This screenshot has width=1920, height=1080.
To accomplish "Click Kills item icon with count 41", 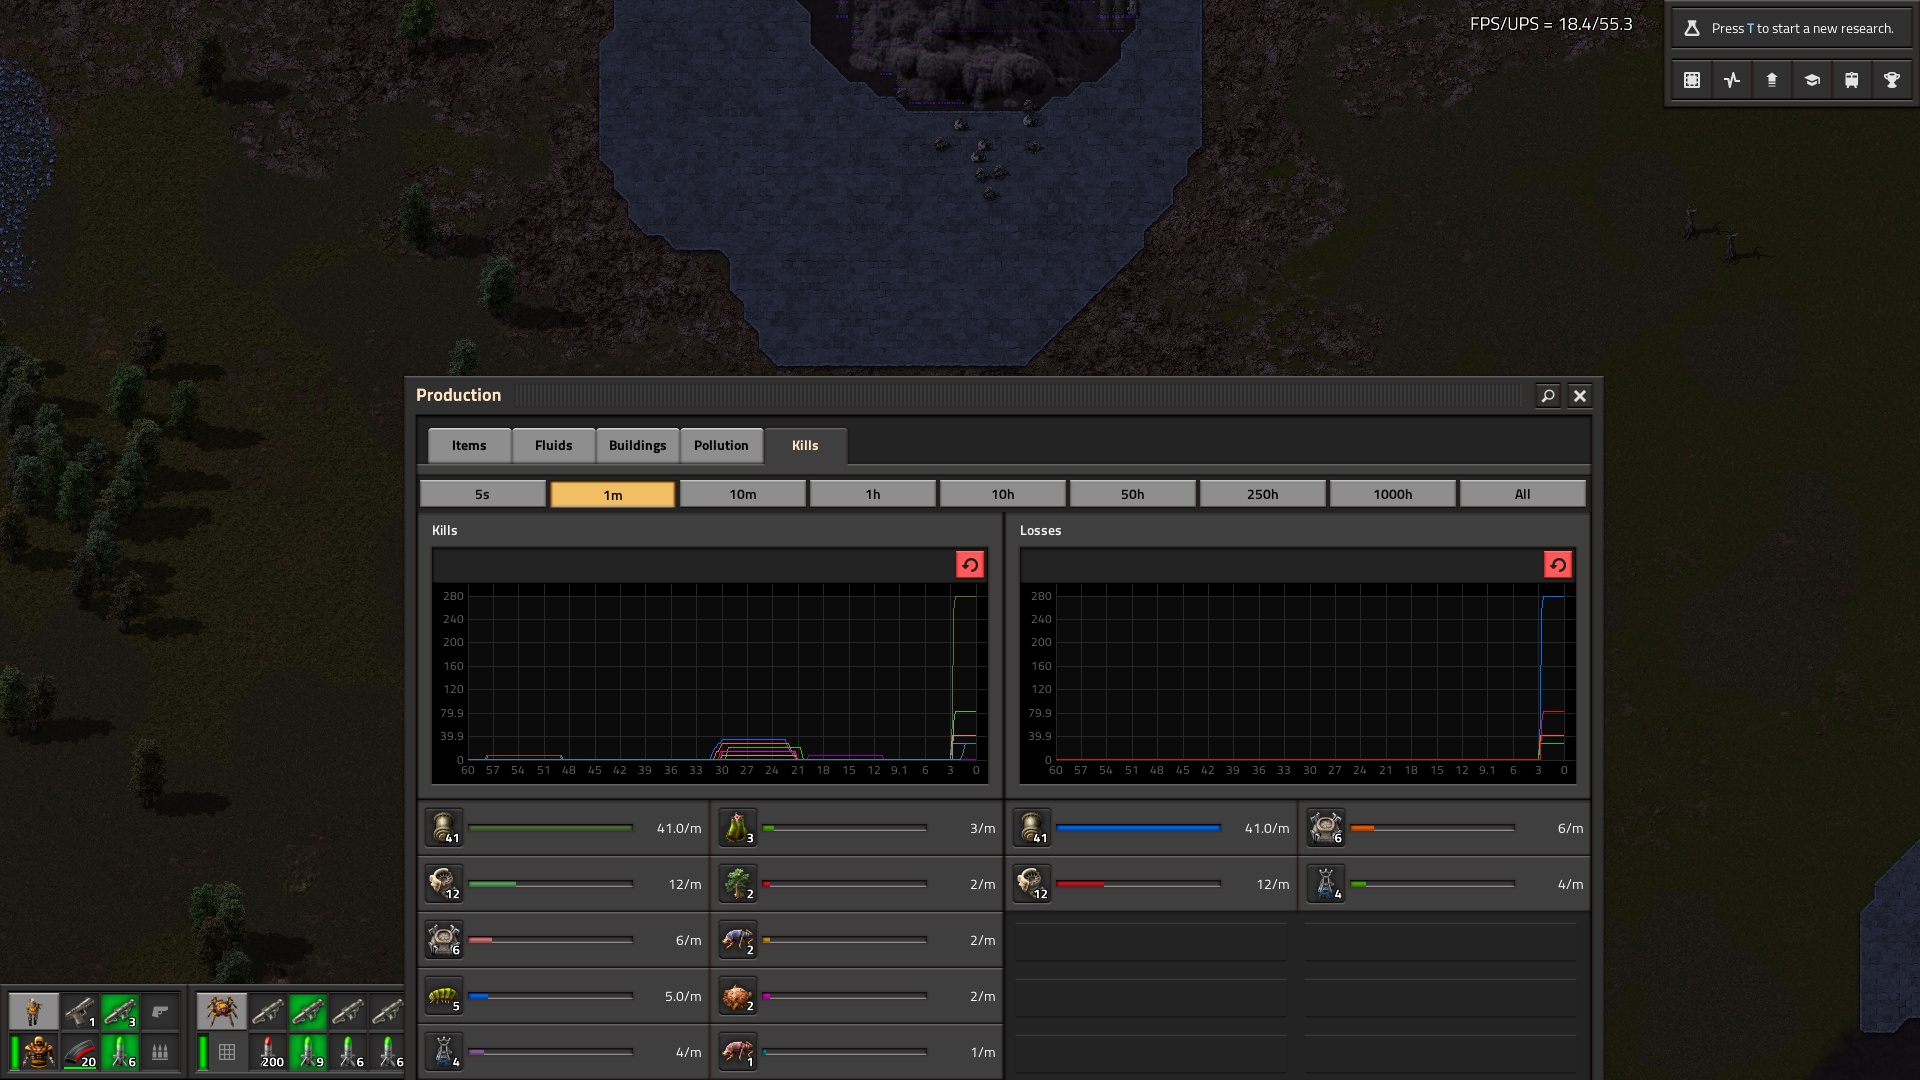I will (x=444, y=828).
